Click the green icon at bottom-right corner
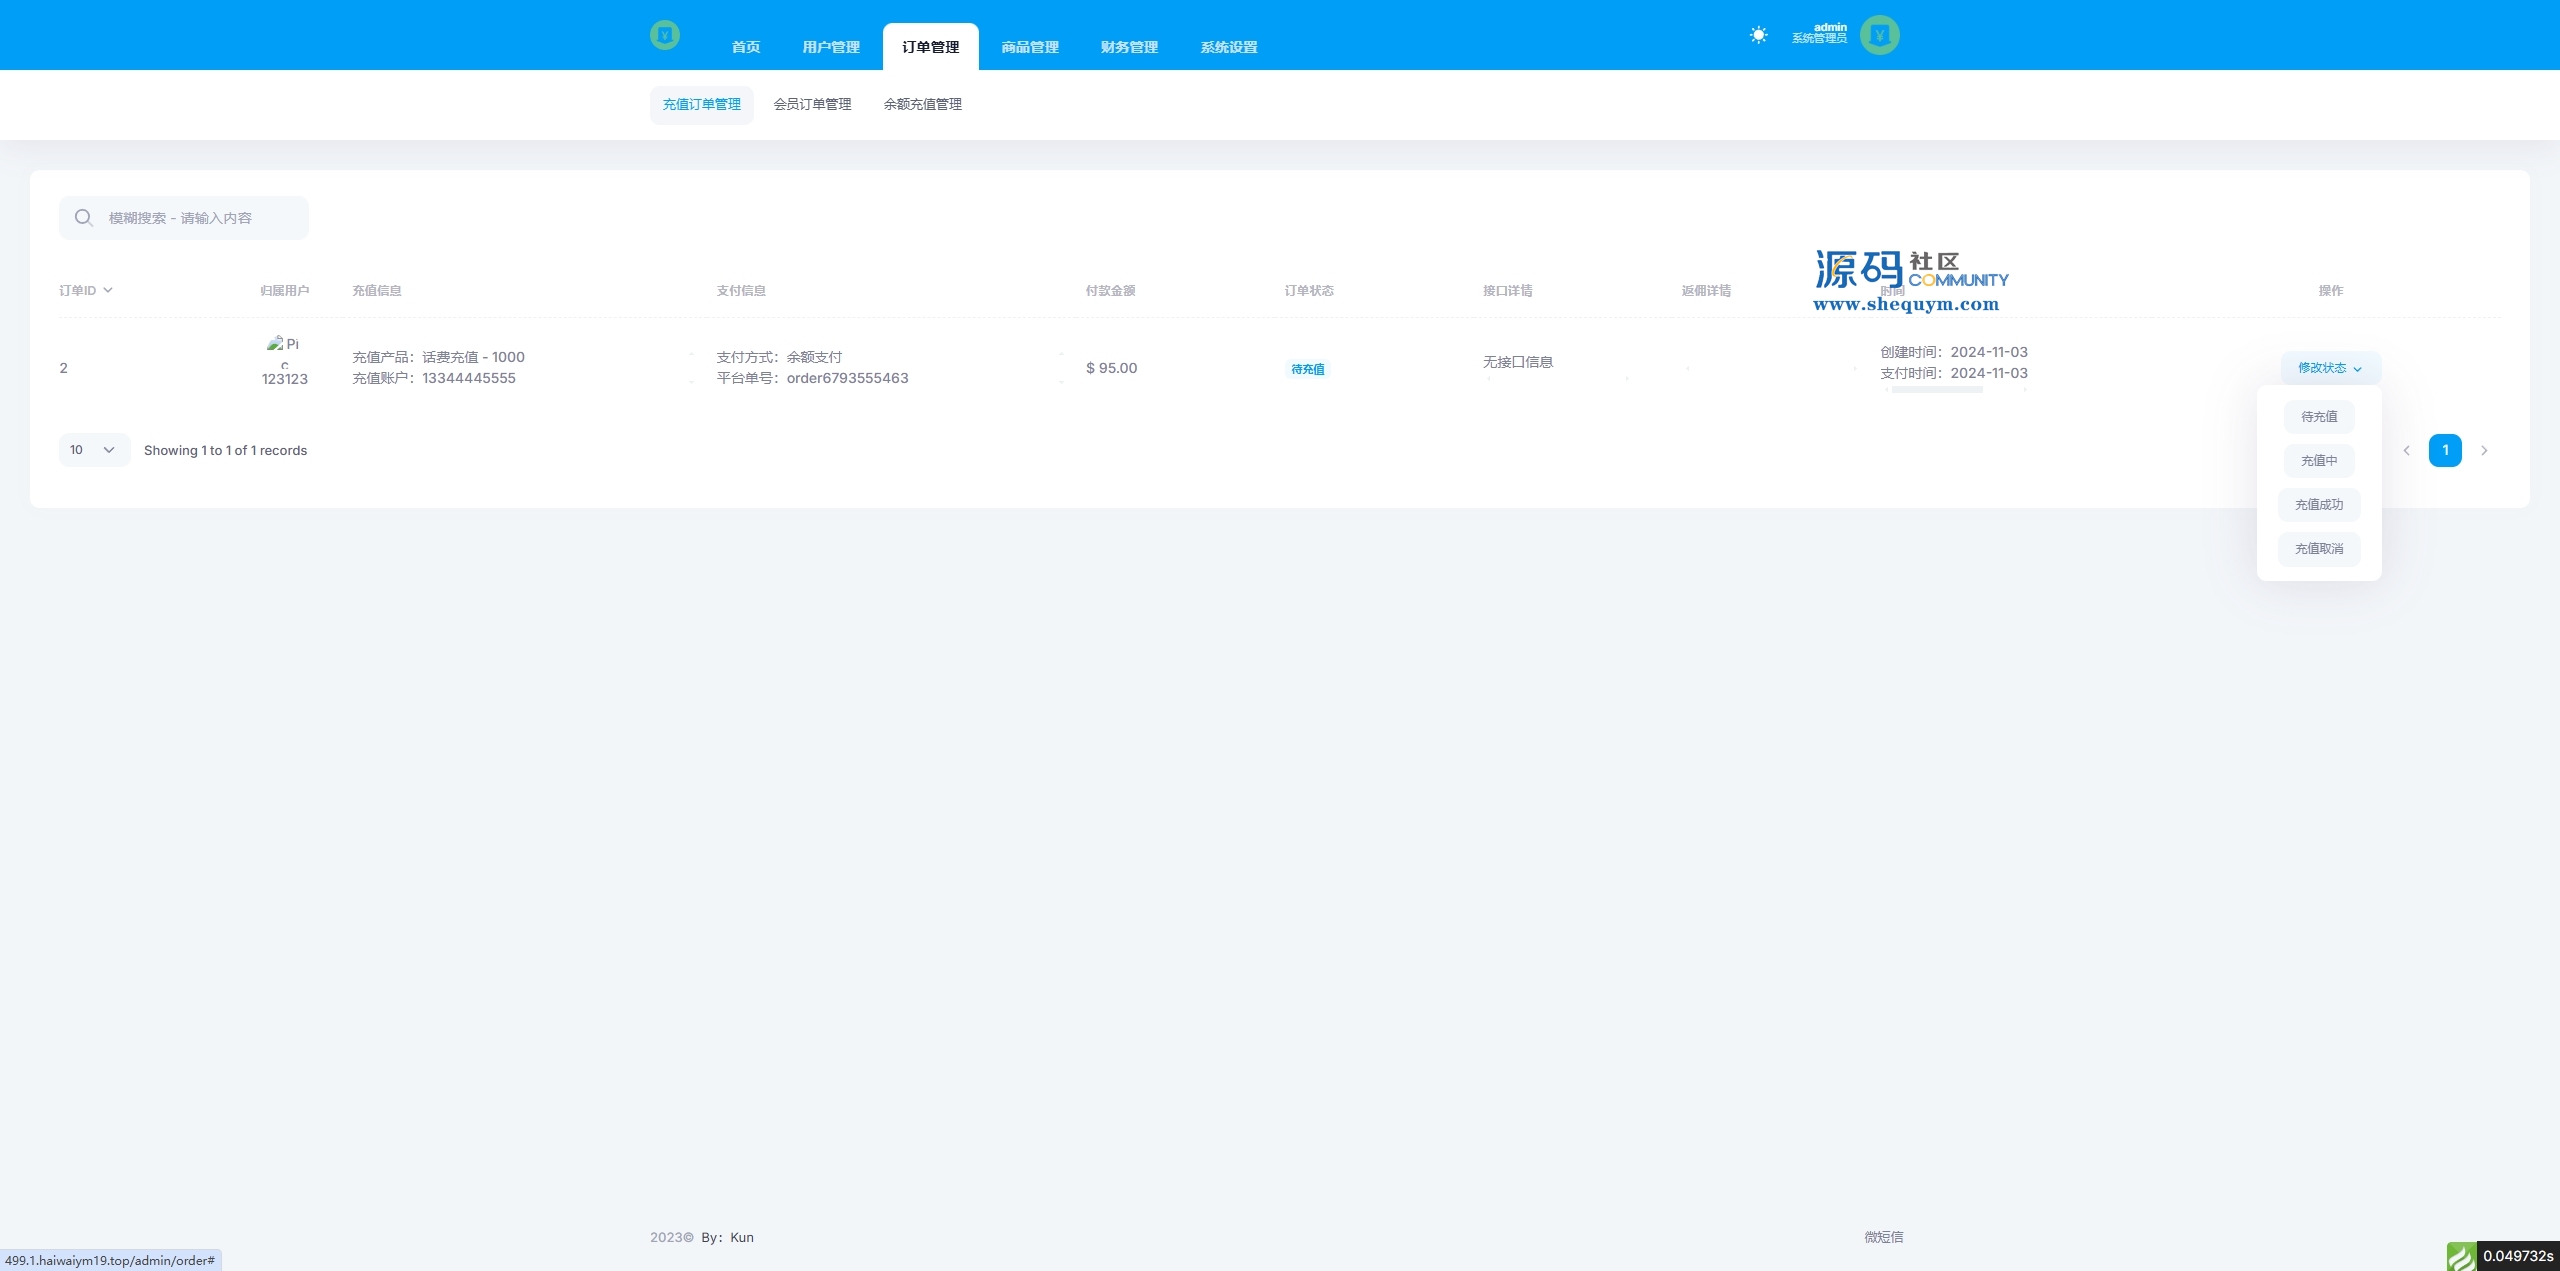Image resolution: width=2560 pixels, height=1271 pixels. pyautogui.click(x=2461, y=1256)
